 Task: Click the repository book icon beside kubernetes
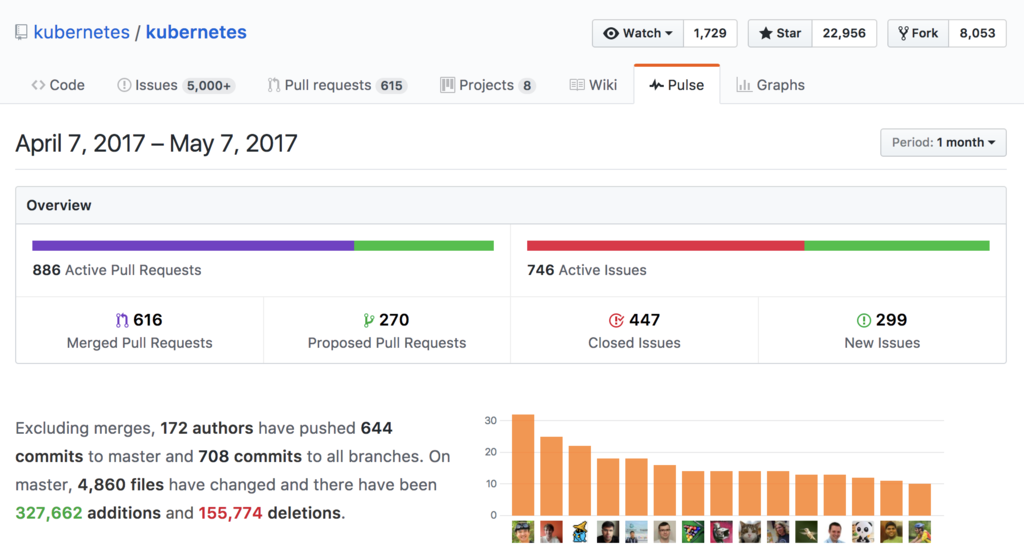[22, 32]
